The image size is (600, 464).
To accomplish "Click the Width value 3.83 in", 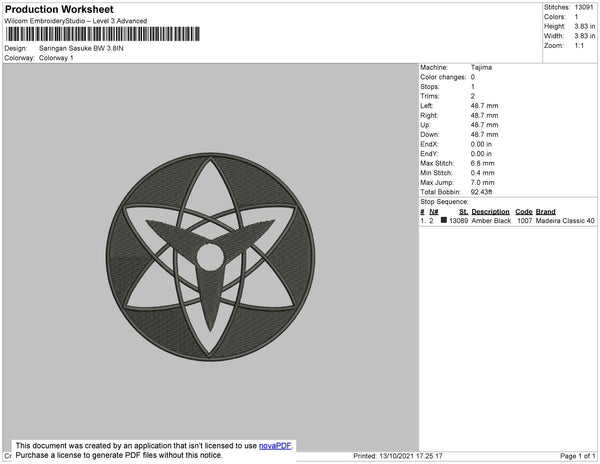I will click(585, 36).
